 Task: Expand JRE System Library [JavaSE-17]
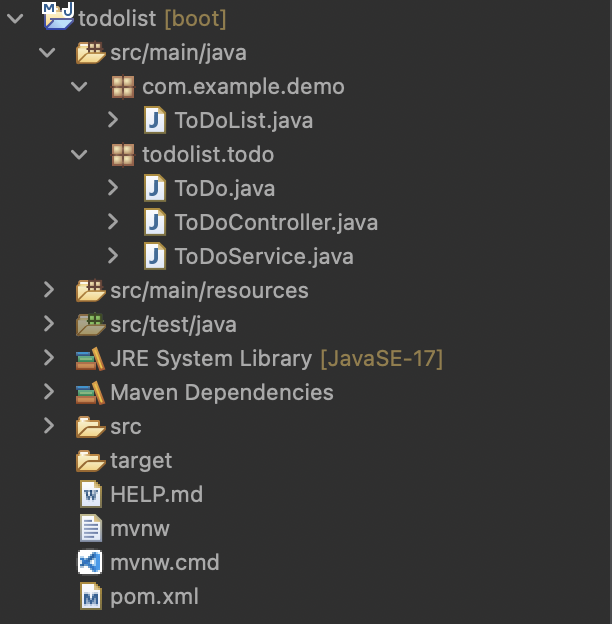click(x=49, y=358)
